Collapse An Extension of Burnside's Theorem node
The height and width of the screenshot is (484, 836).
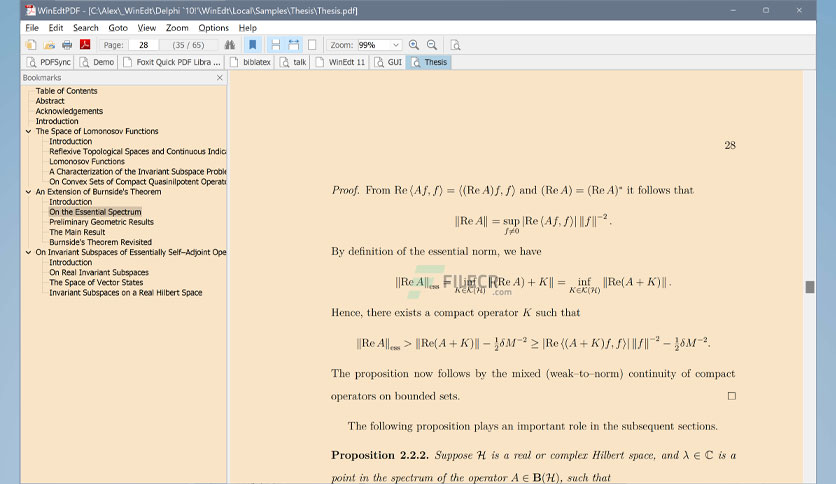28,192
